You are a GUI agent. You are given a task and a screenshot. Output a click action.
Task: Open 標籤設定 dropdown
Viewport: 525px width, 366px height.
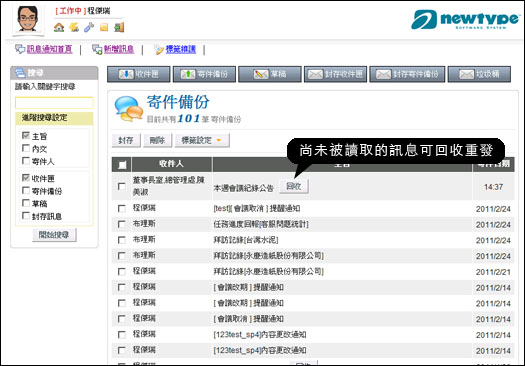coord(202,140)
